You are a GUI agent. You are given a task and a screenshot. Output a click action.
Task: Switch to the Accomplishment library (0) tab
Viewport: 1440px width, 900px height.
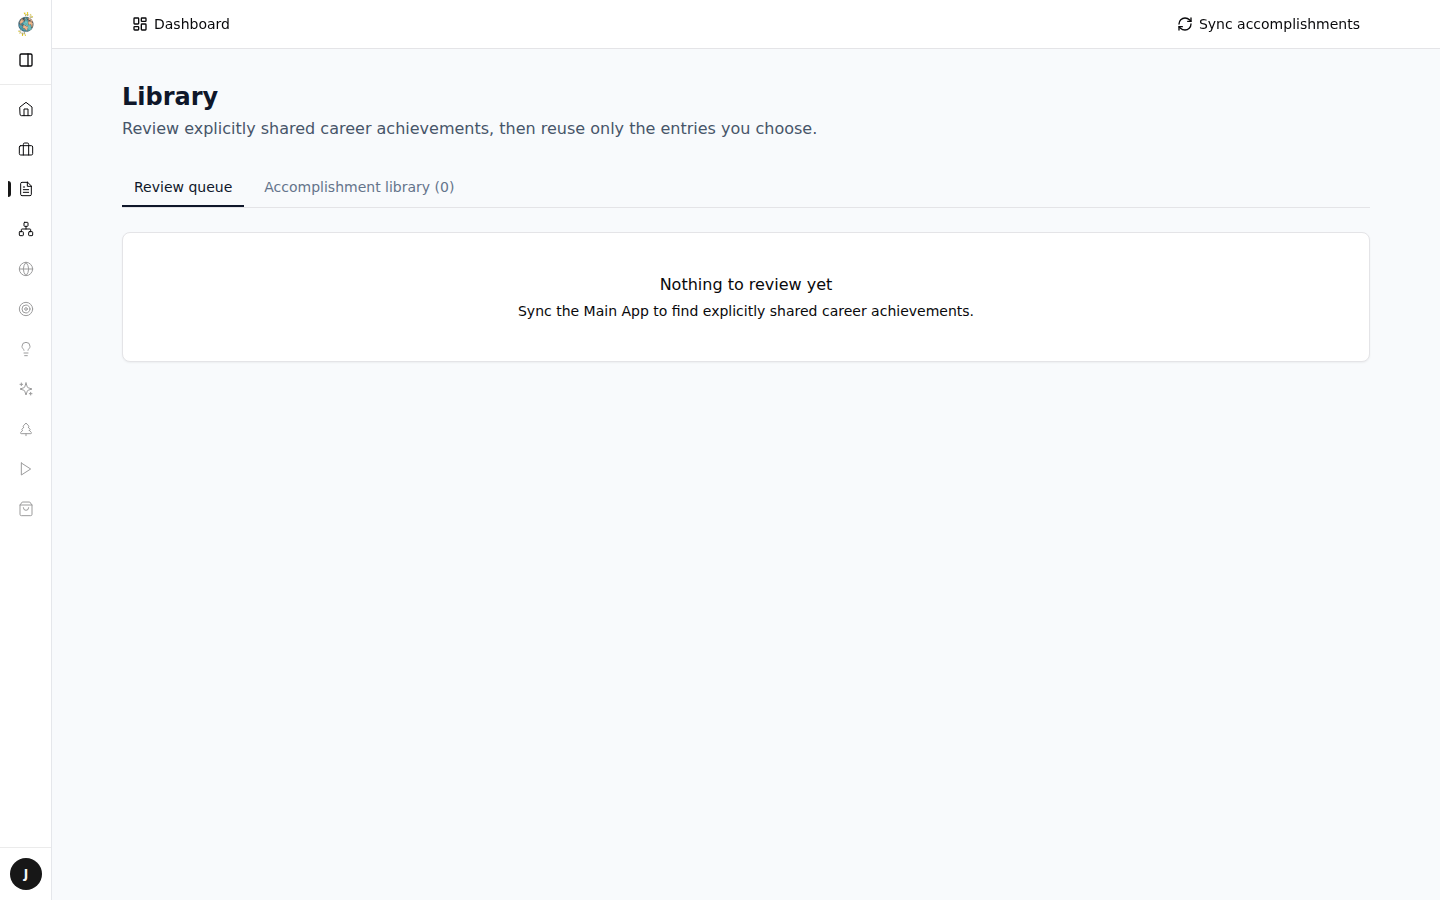[x=359, y=187]
